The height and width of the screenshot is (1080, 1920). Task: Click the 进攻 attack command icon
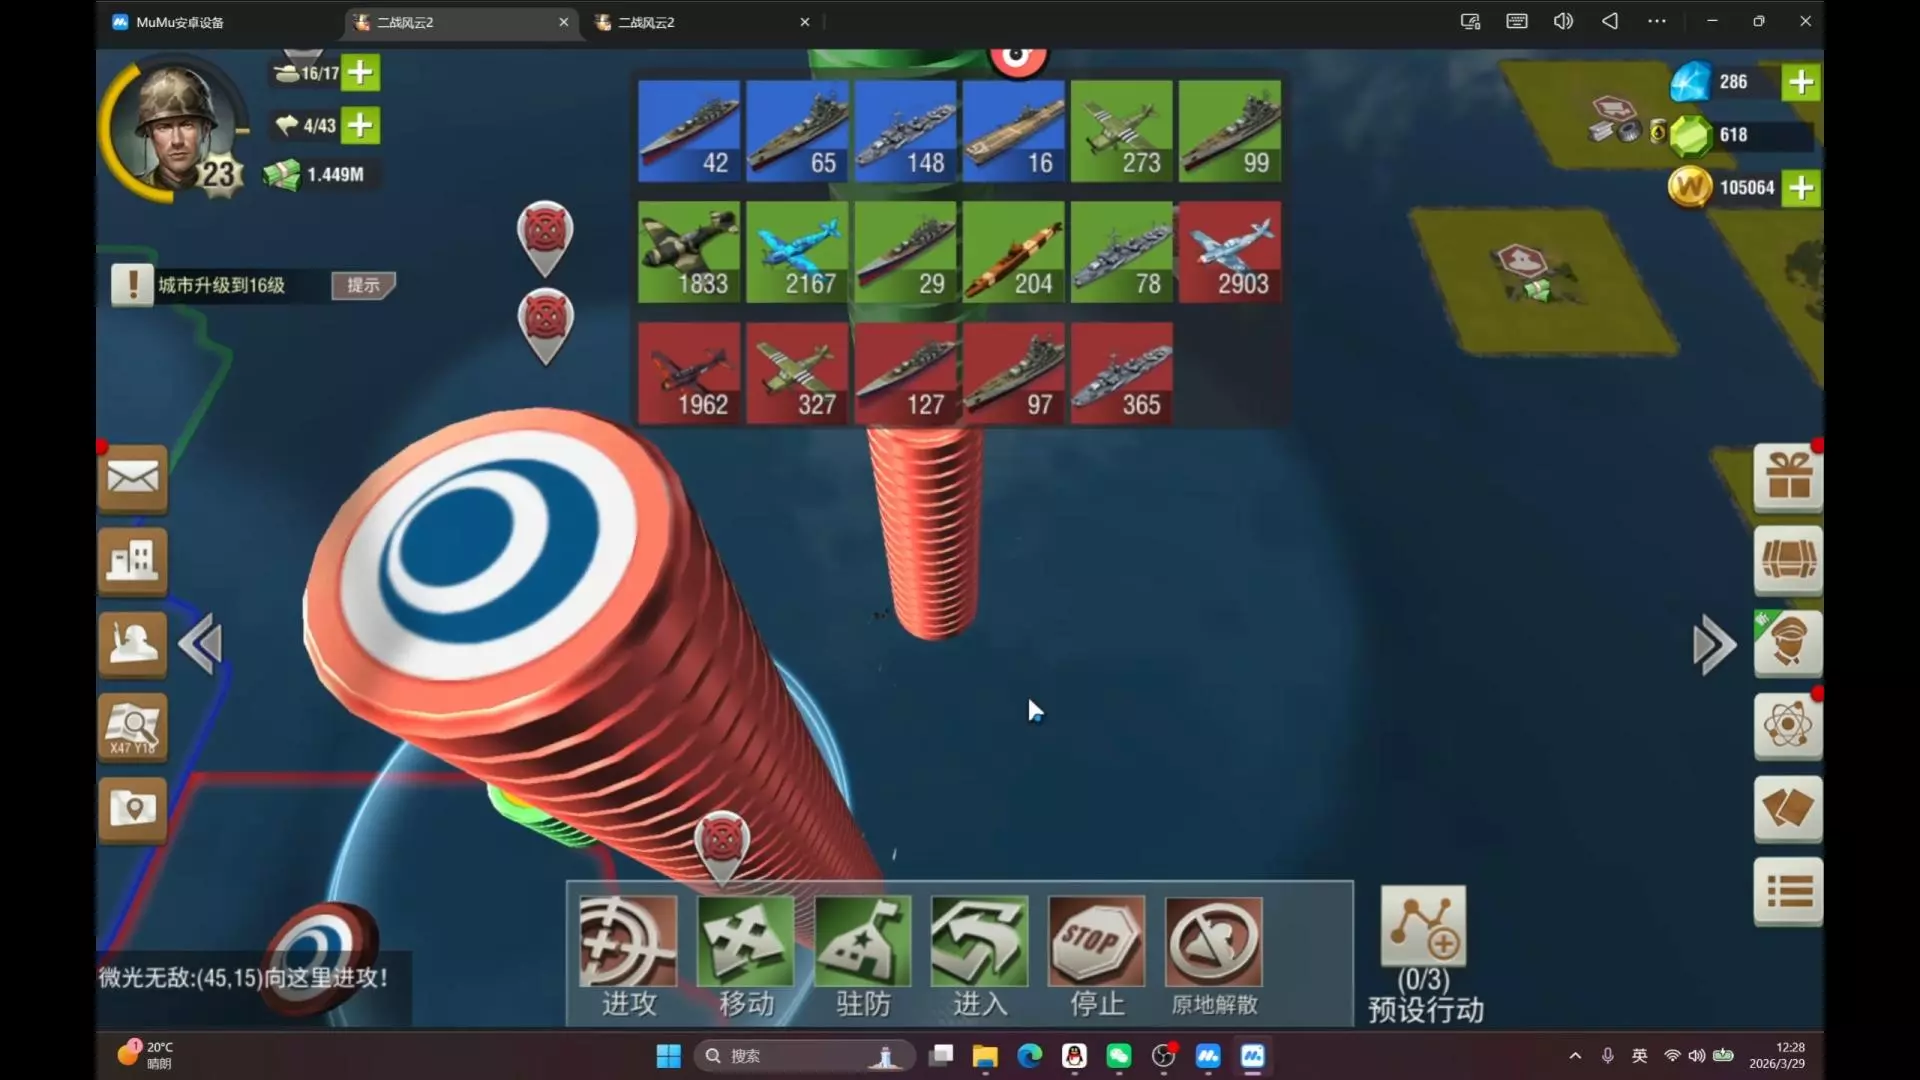(627, 943)
